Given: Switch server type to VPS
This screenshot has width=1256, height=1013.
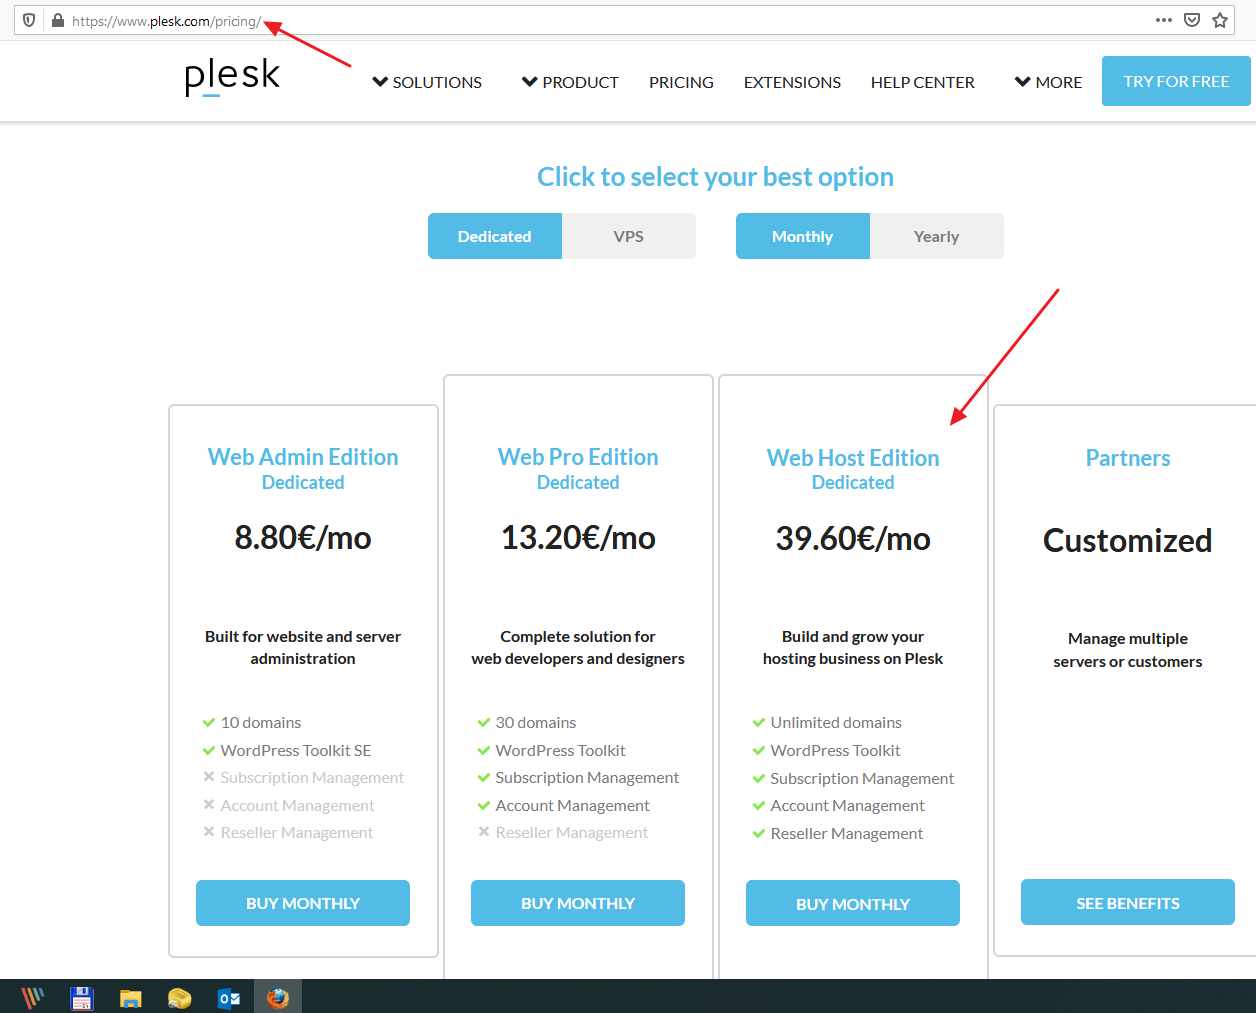Looking at the screenshot, I should 628,236.
